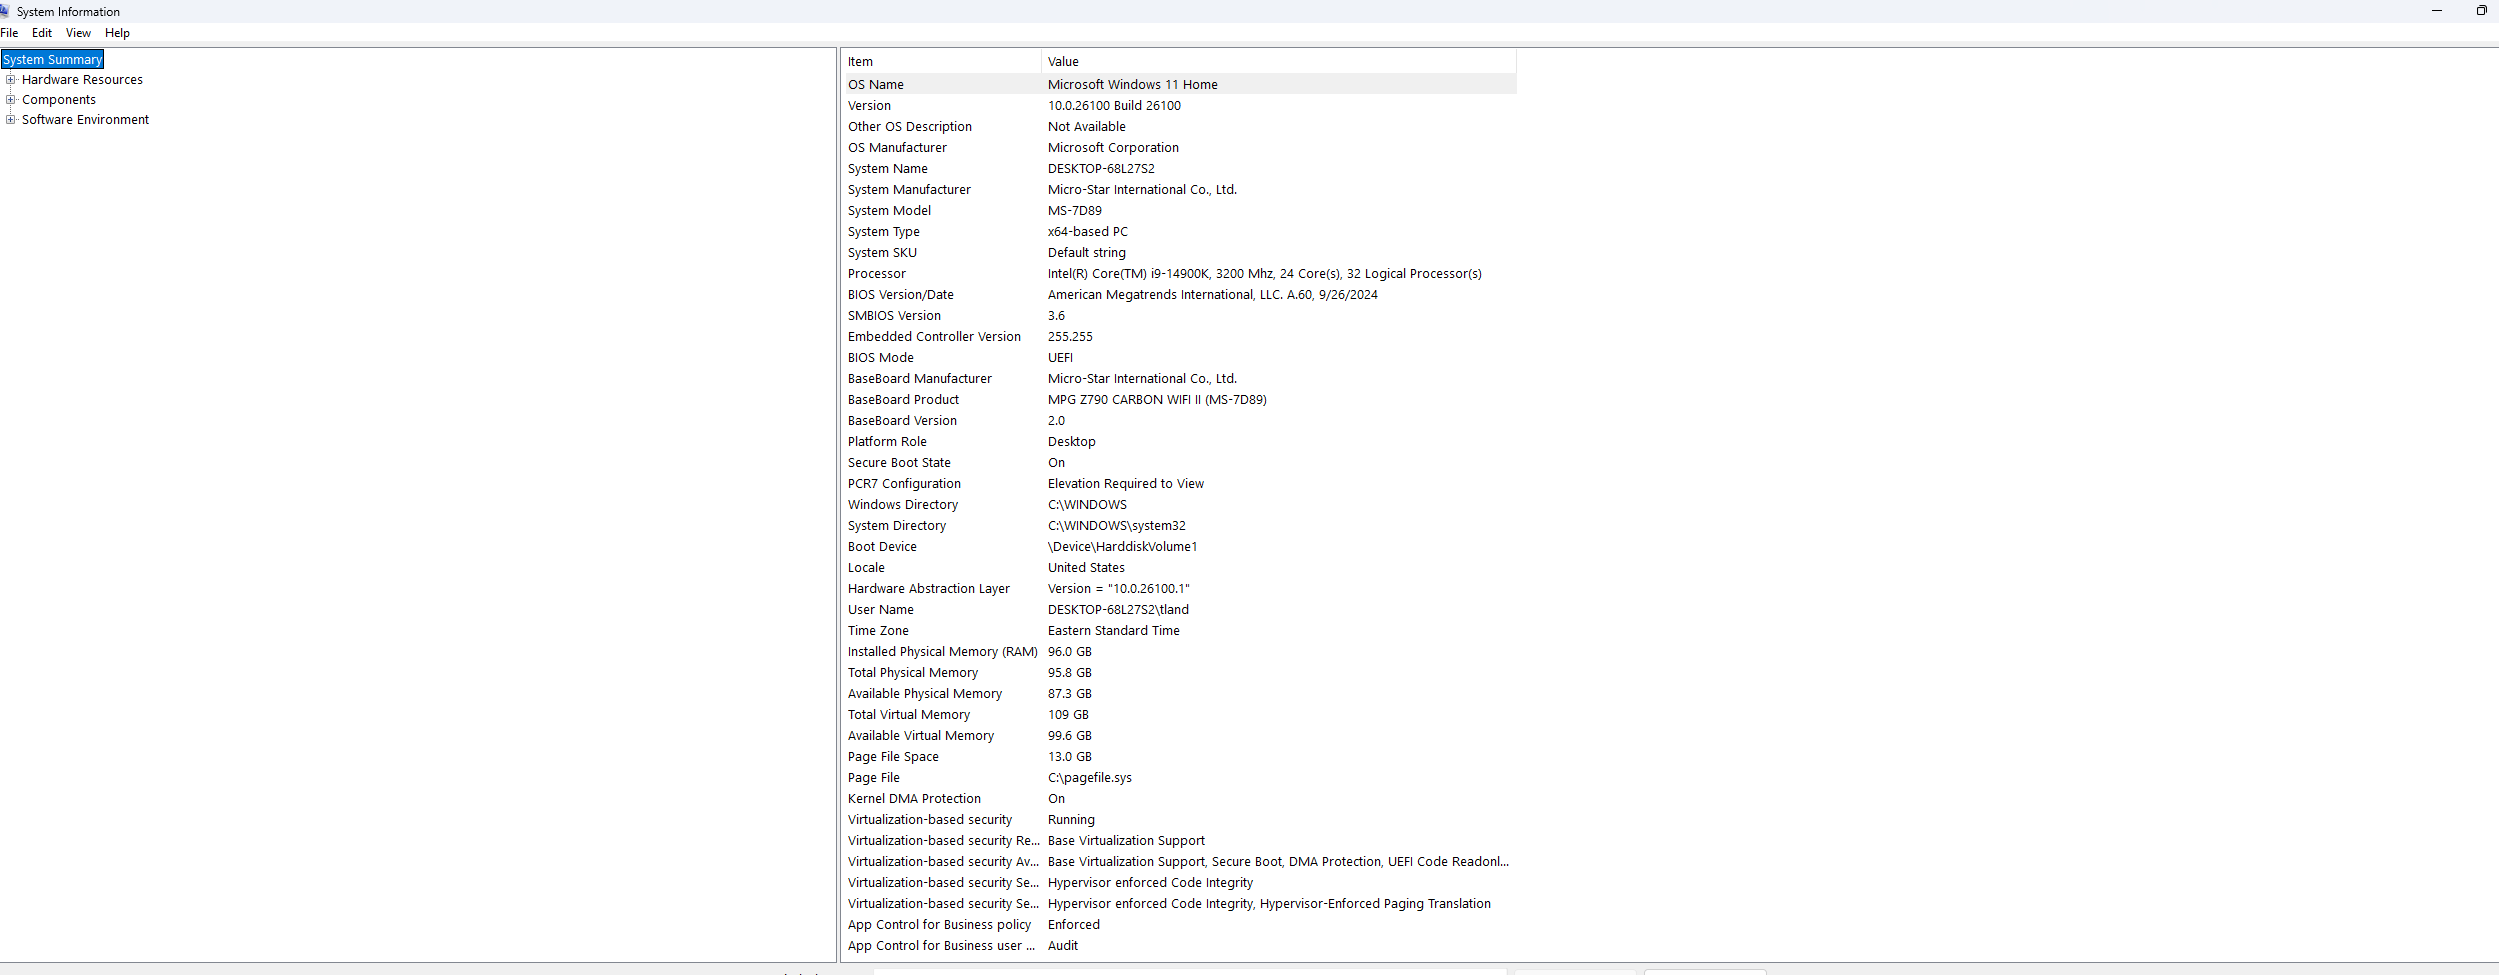Select the Embedded Controller Version row
This screenshot has height=975, width=2499.
(x=1180, y=337)
